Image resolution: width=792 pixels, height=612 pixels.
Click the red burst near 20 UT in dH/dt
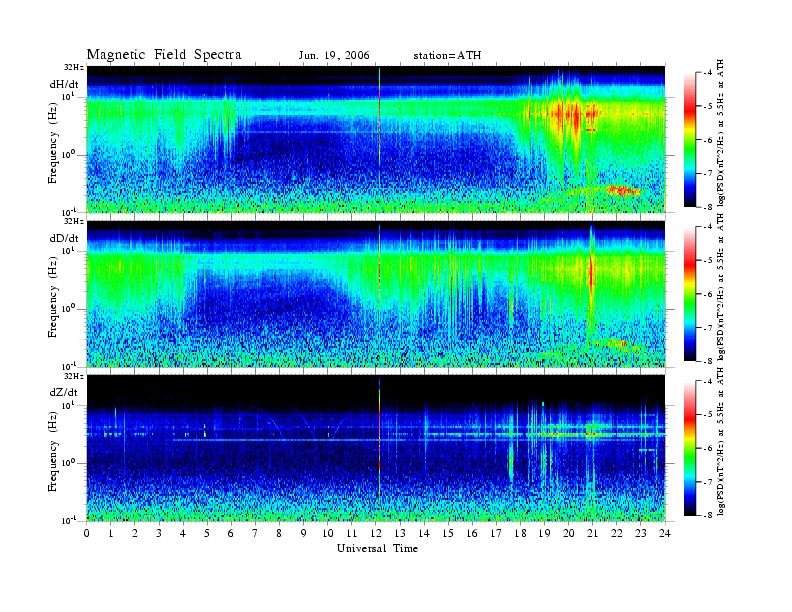point(568,115)
